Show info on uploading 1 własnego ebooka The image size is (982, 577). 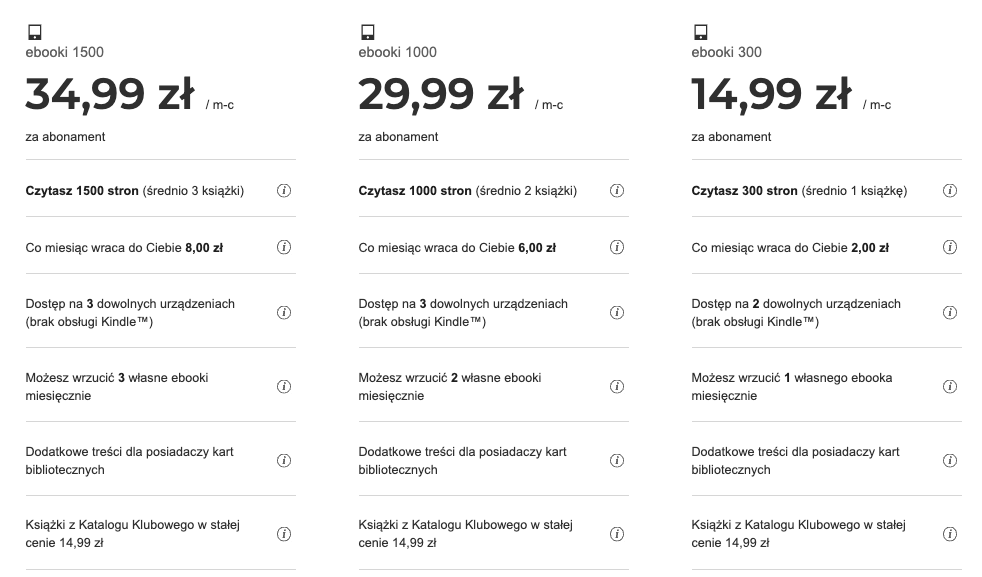[x=950, y=386]
